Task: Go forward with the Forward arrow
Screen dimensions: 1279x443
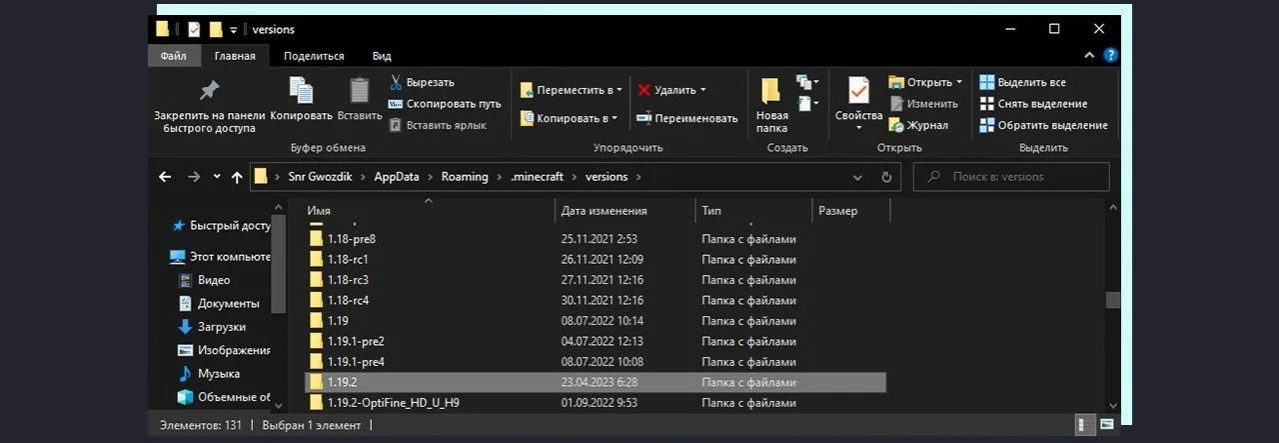Action: [194, 177]
